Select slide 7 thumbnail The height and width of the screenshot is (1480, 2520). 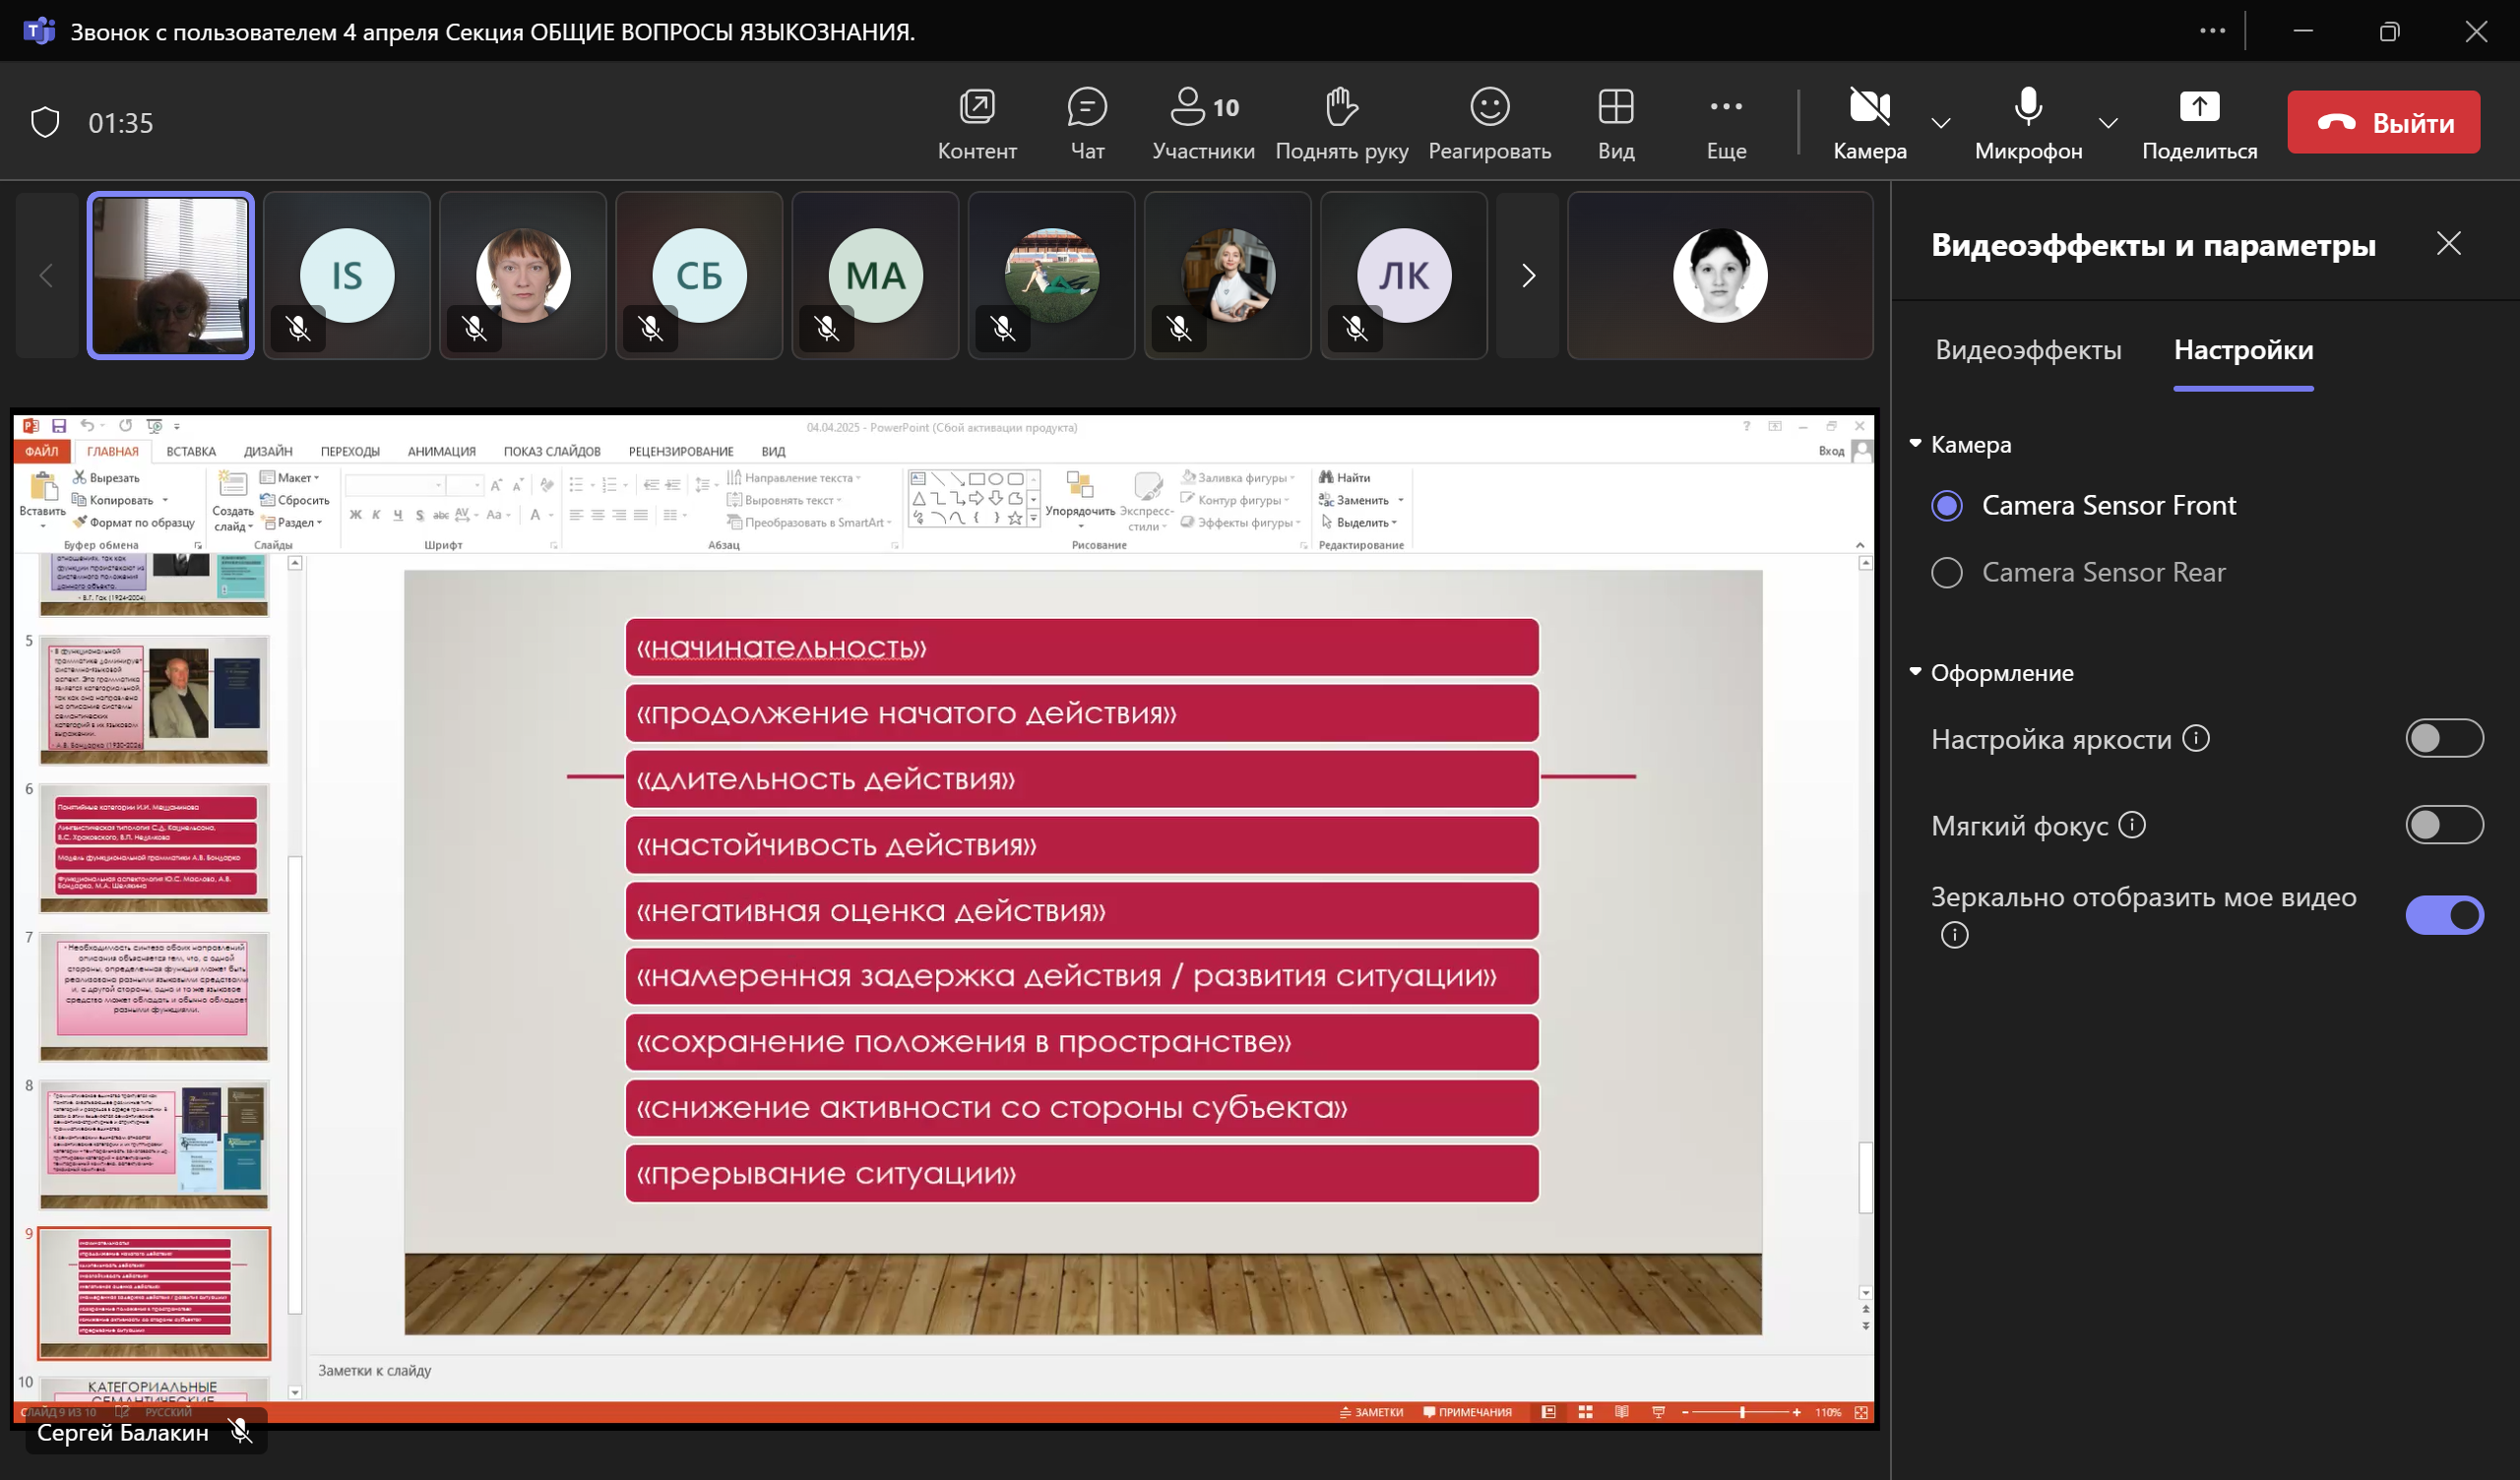154,996
